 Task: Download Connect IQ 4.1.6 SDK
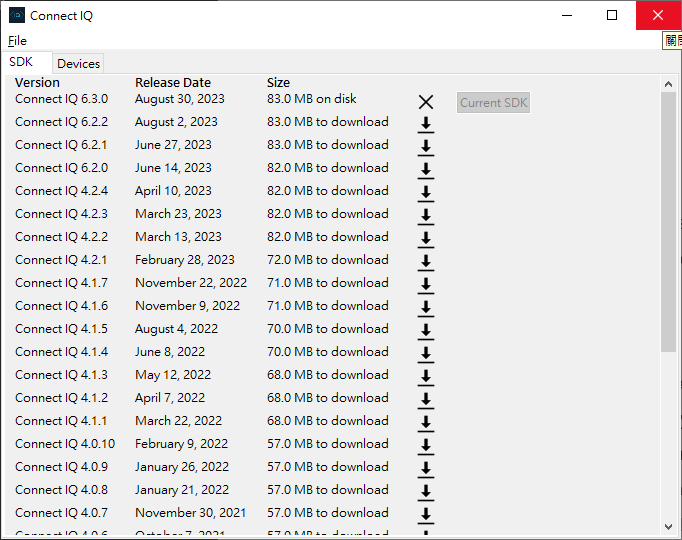426,309
